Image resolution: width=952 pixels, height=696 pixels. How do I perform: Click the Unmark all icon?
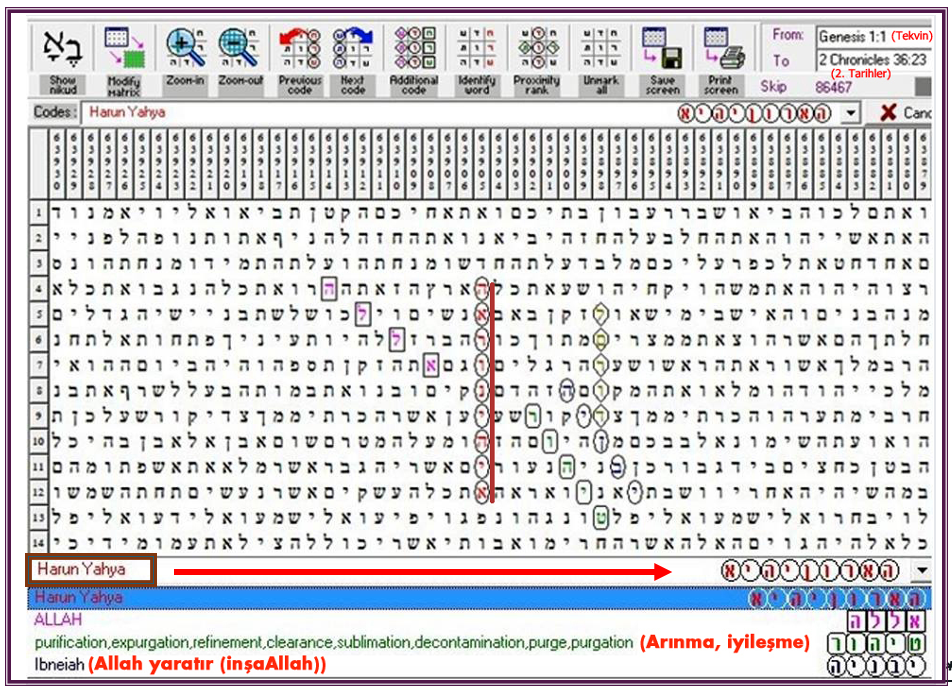click(600, 48)
